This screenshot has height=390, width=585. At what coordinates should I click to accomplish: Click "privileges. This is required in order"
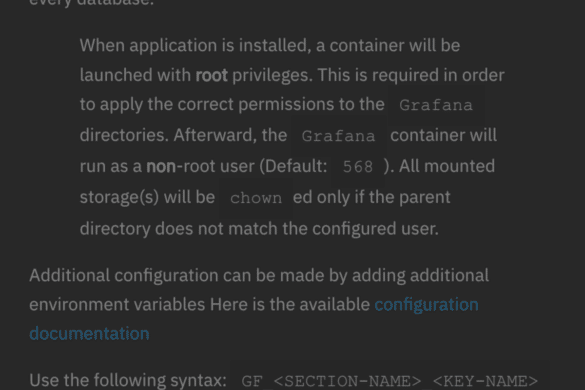tap(368, 75)
